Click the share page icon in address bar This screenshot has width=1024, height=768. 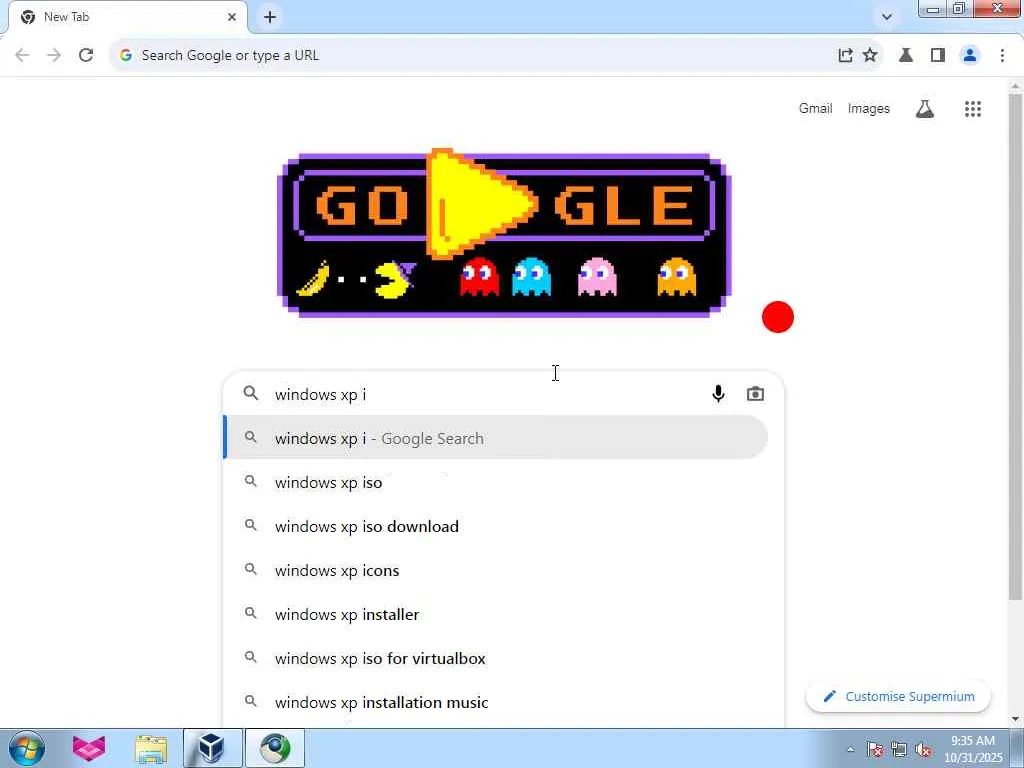[845, 56]
